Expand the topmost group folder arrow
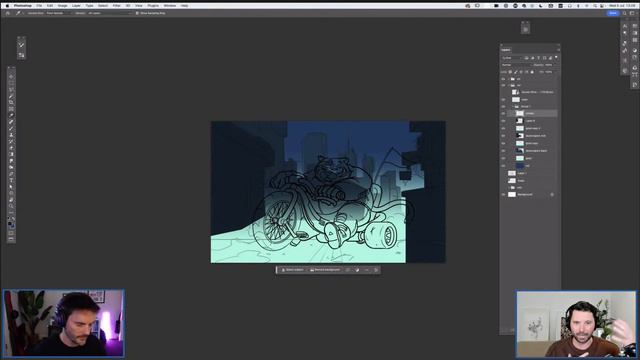 tap(509, 79)
